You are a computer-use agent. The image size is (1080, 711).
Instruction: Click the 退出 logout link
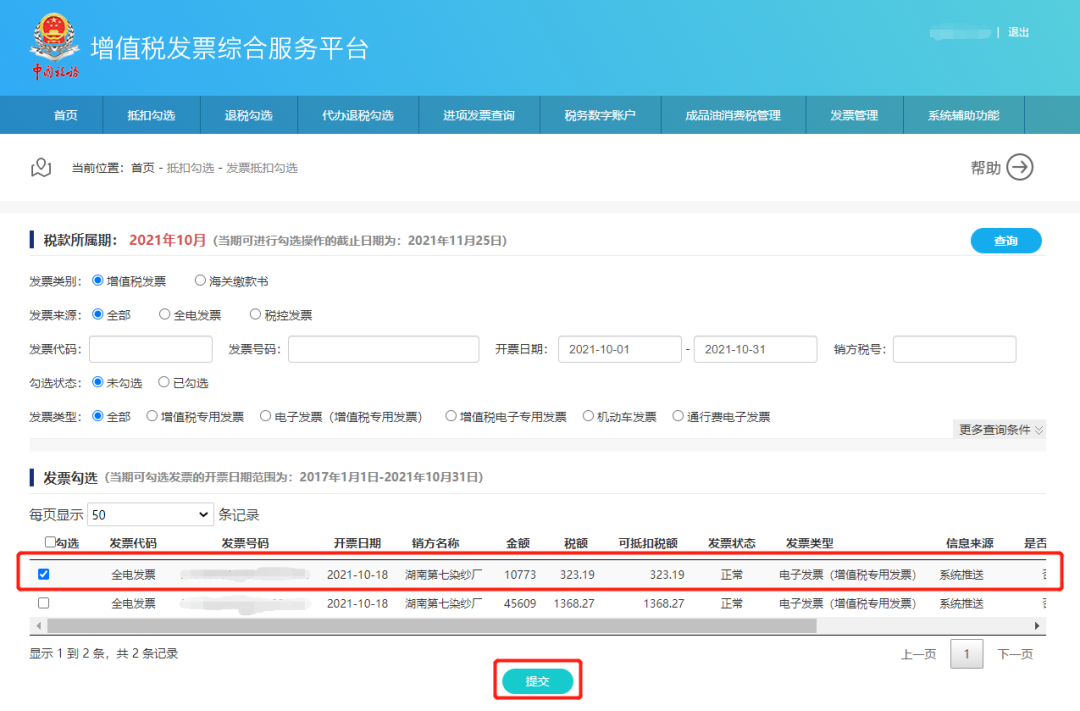pyautogui.click(x=1019, y=31)
